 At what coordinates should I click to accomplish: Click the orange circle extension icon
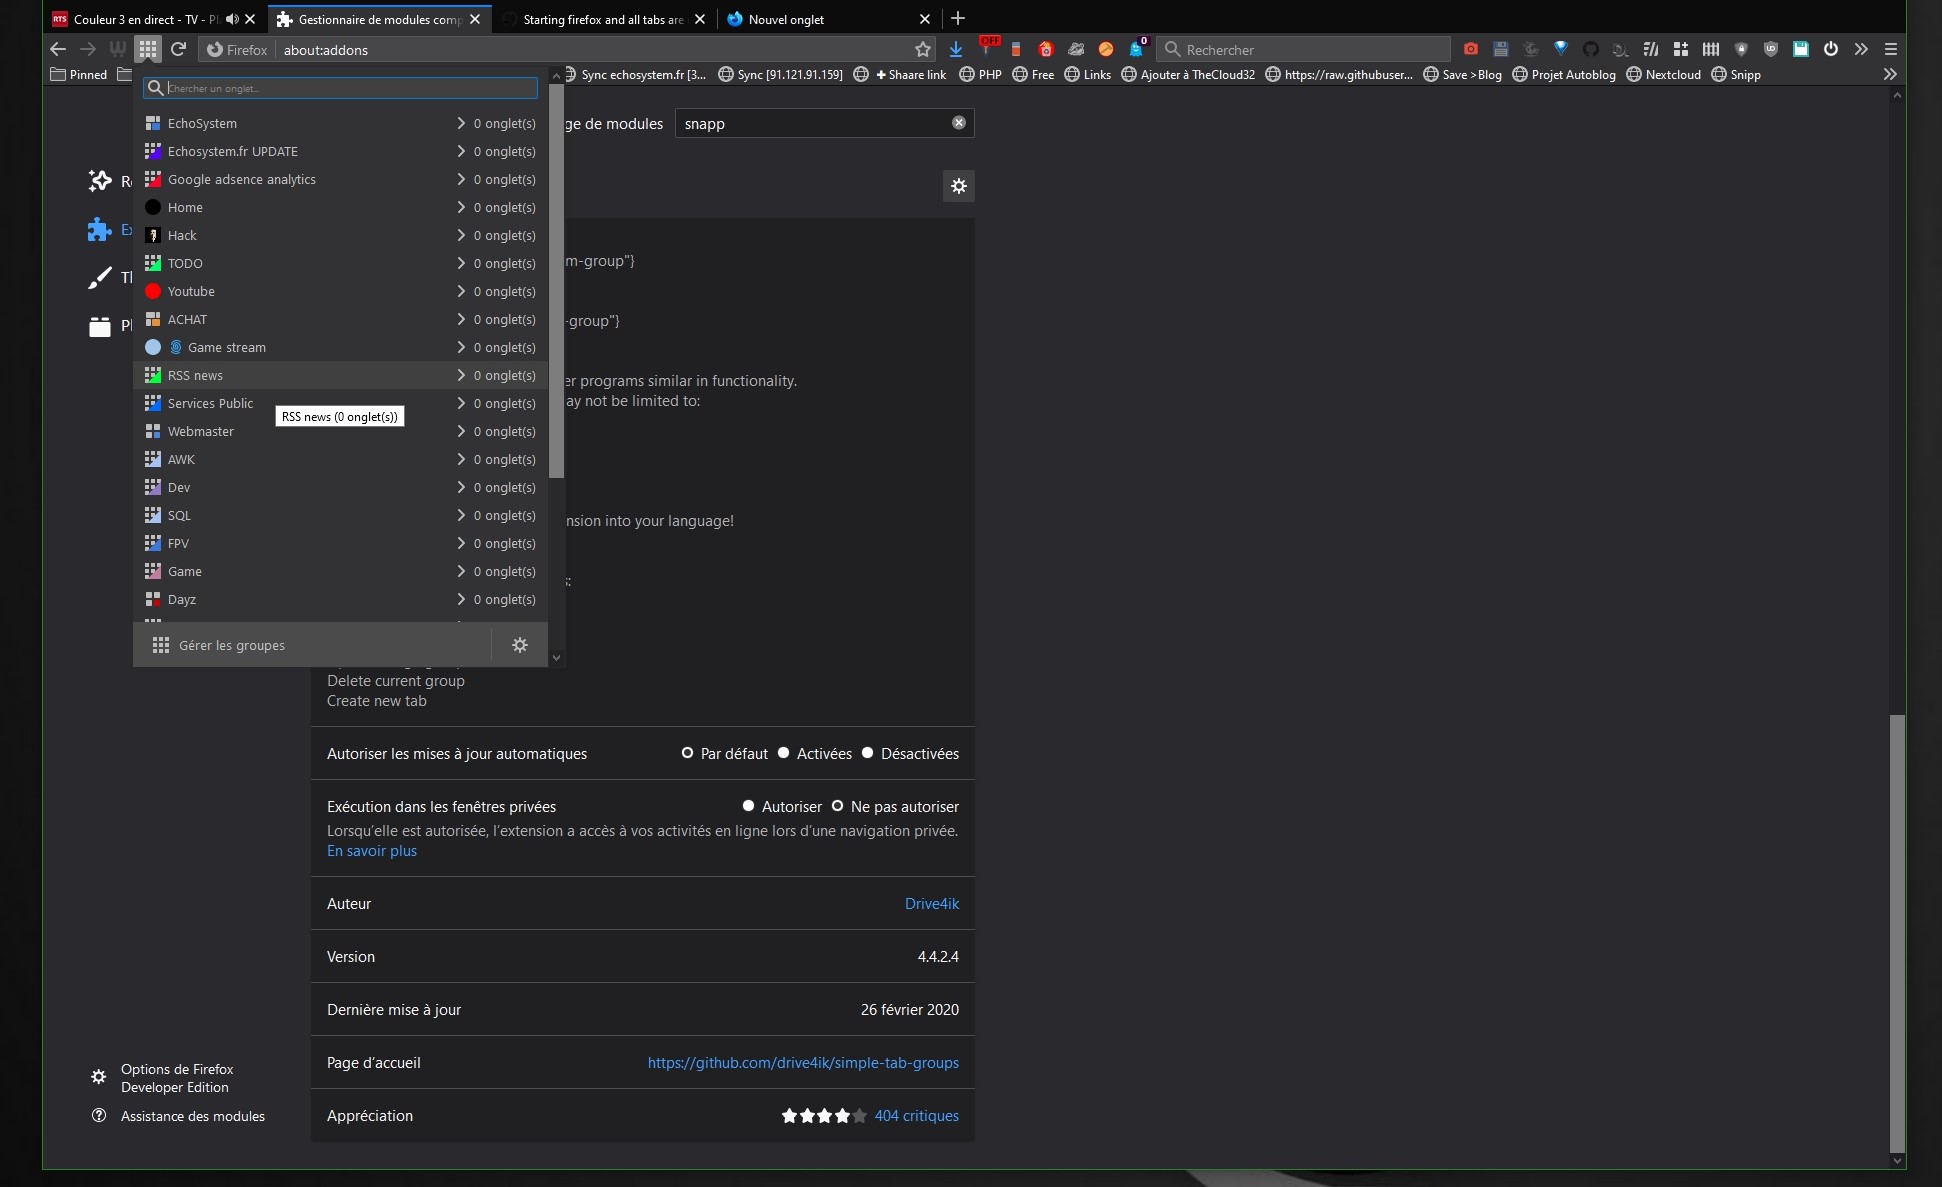(x=1106, y=49)
